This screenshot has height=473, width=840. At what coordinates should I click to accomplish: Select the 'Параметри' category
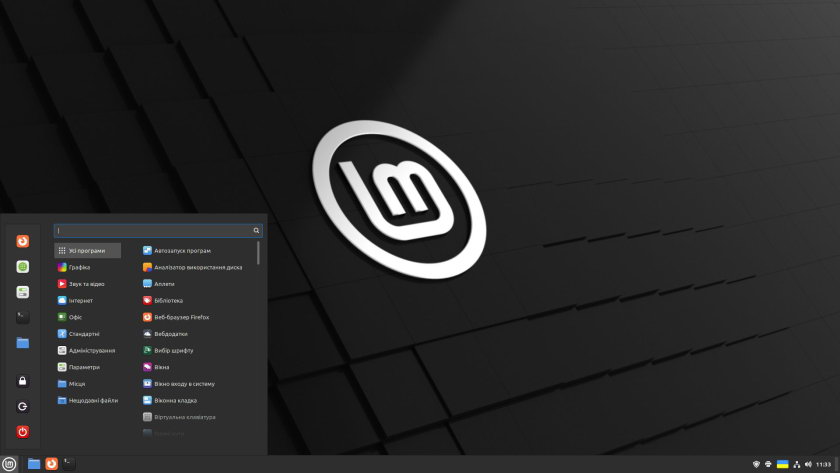point(88,367)
